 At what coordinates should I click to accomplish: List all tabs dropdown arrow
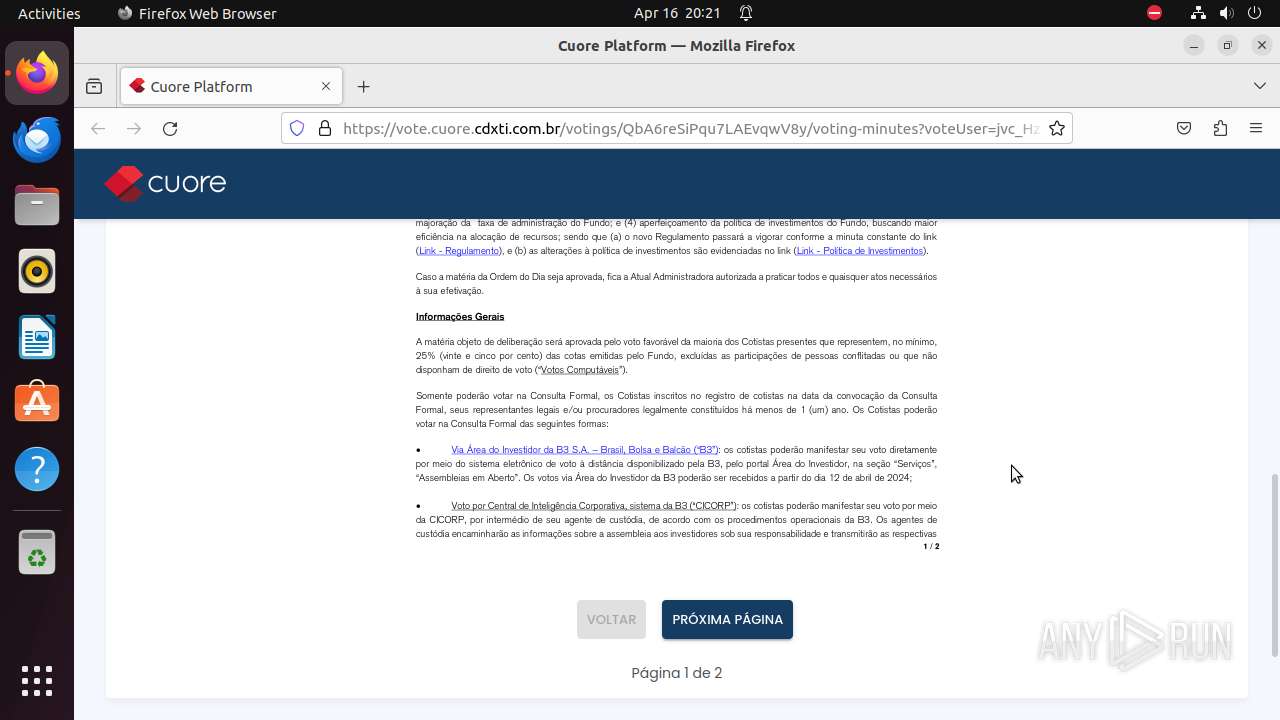point(1260,87)
